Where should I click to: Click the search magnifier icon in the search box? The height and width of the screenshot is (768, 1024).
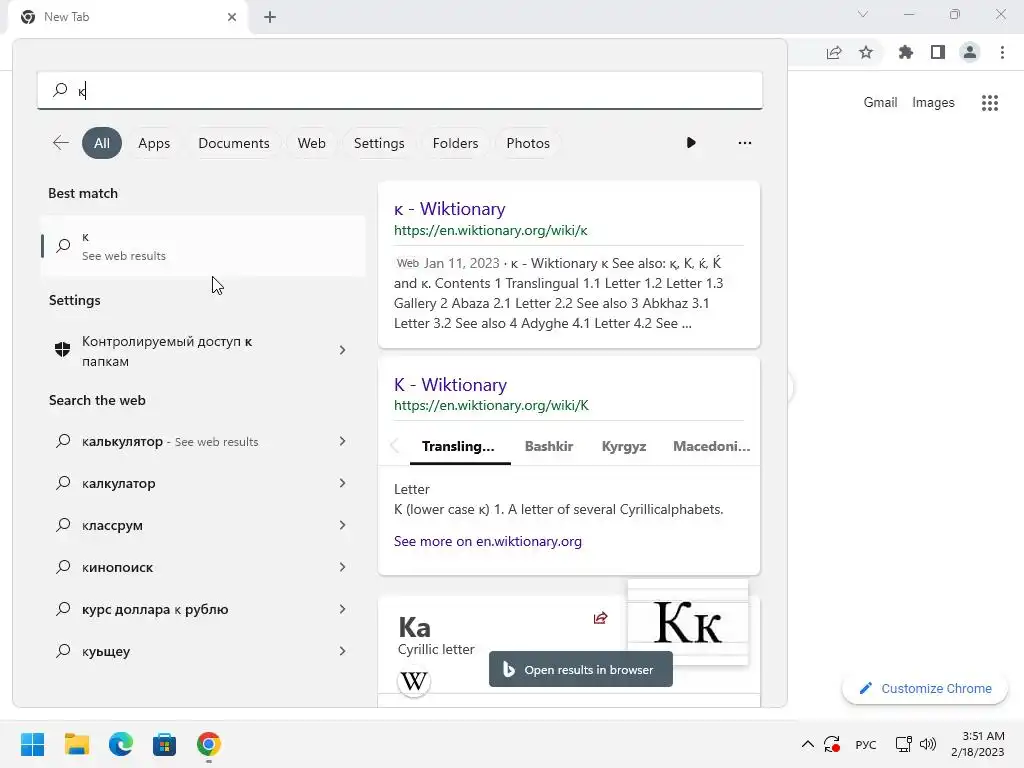[60, 89]
